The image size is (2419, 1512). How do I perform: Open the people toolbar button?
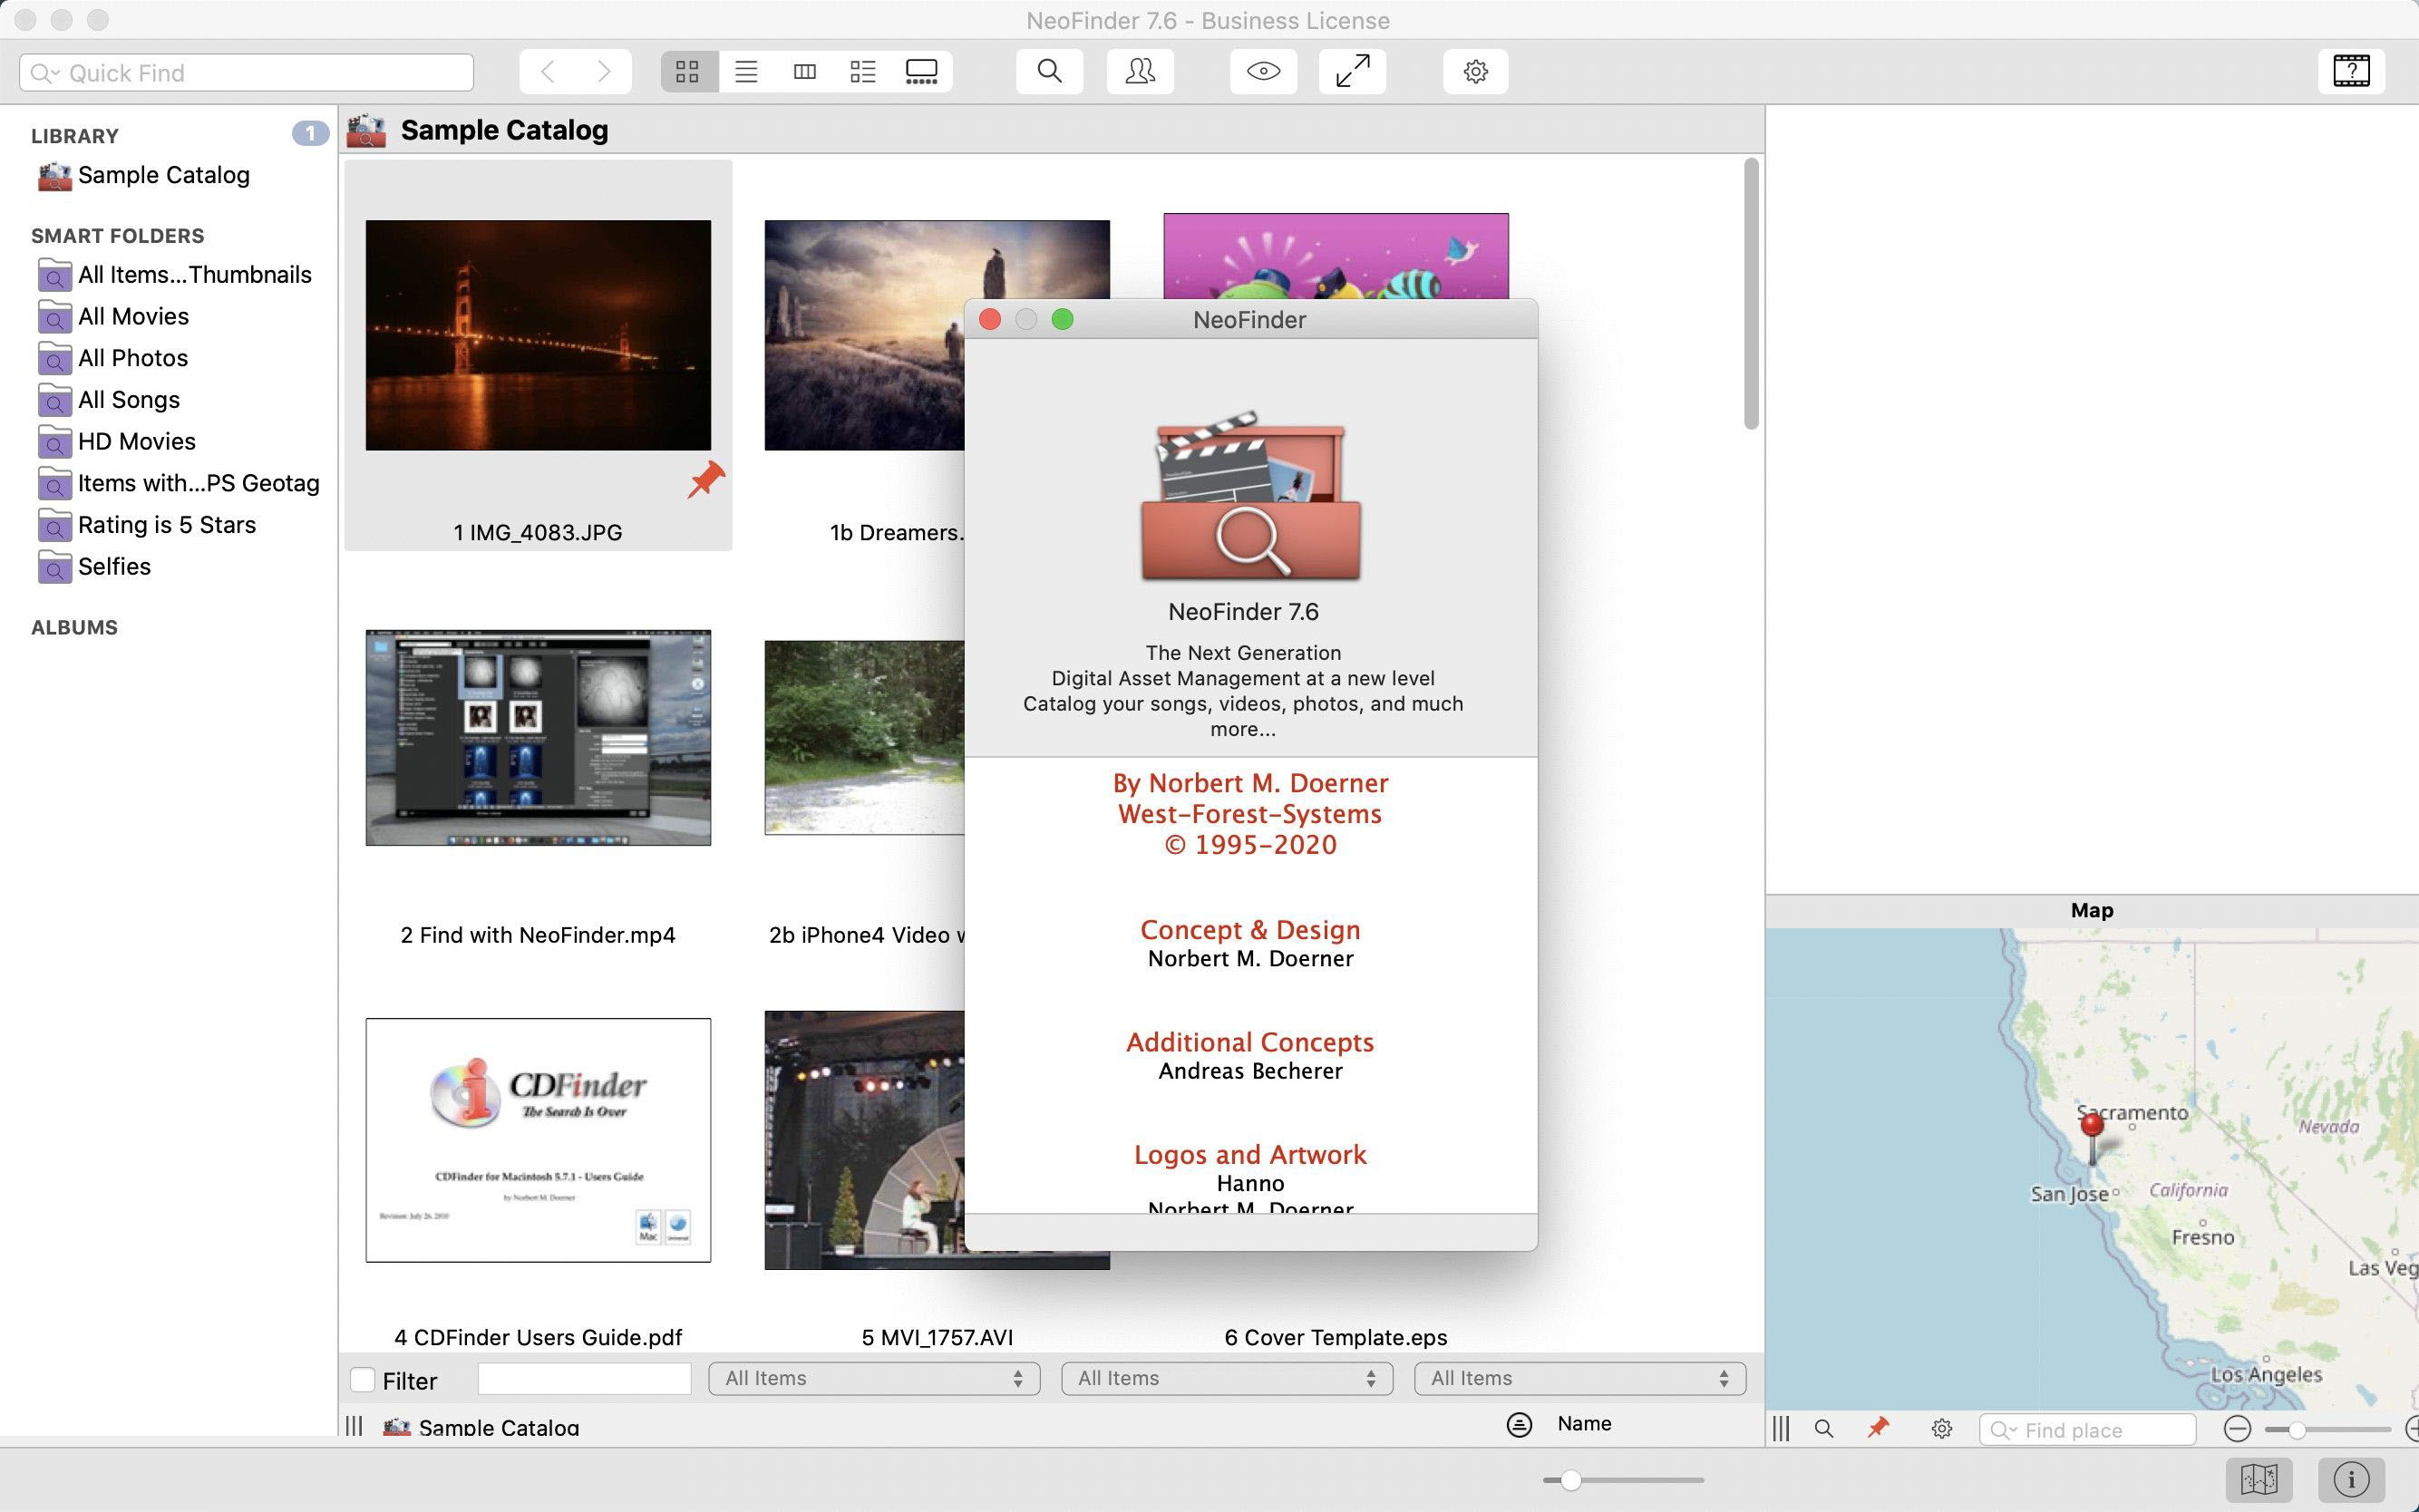click(1140, 71)
